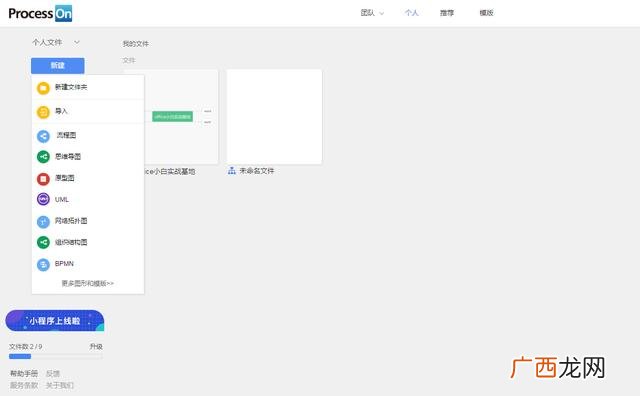Click the 小程序上线啦 banner
640x396 pixels.
[55, 321]
